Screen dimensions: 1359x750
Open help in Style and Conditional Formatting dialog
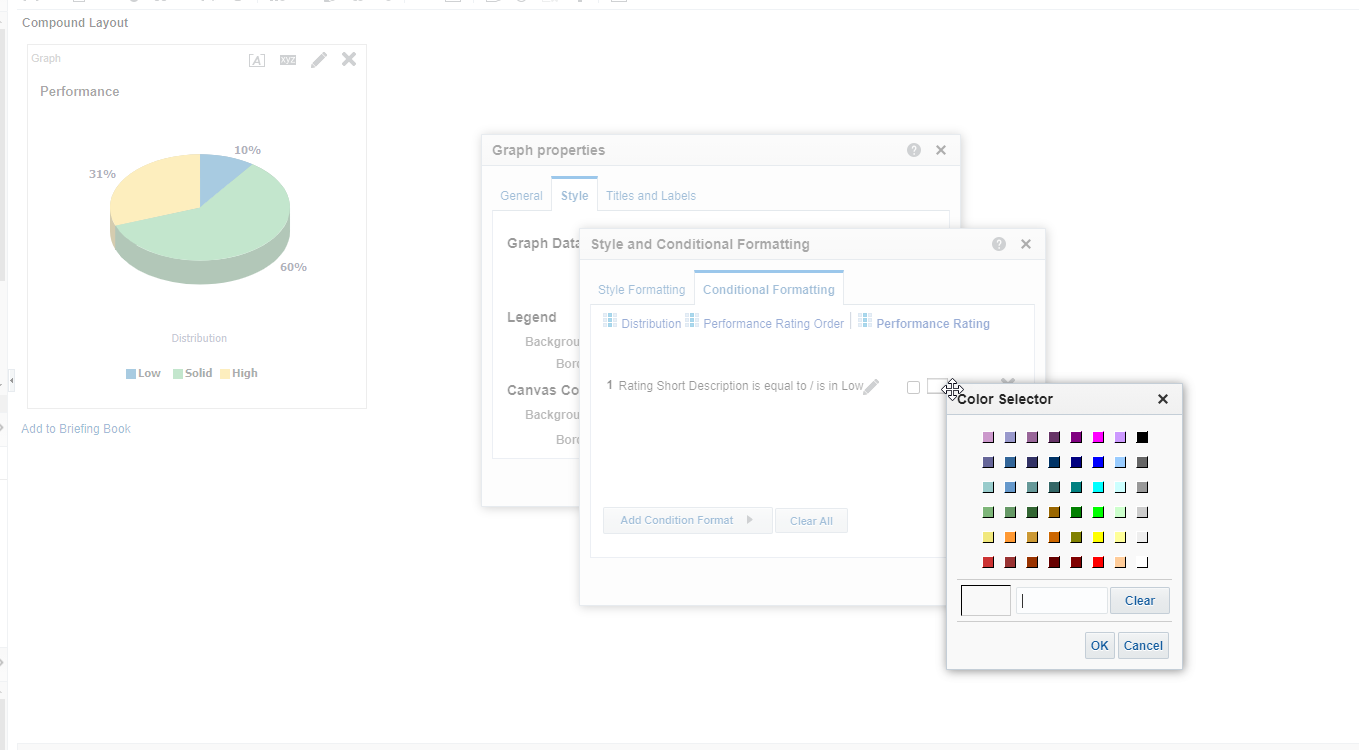click(x=998, y=243)
